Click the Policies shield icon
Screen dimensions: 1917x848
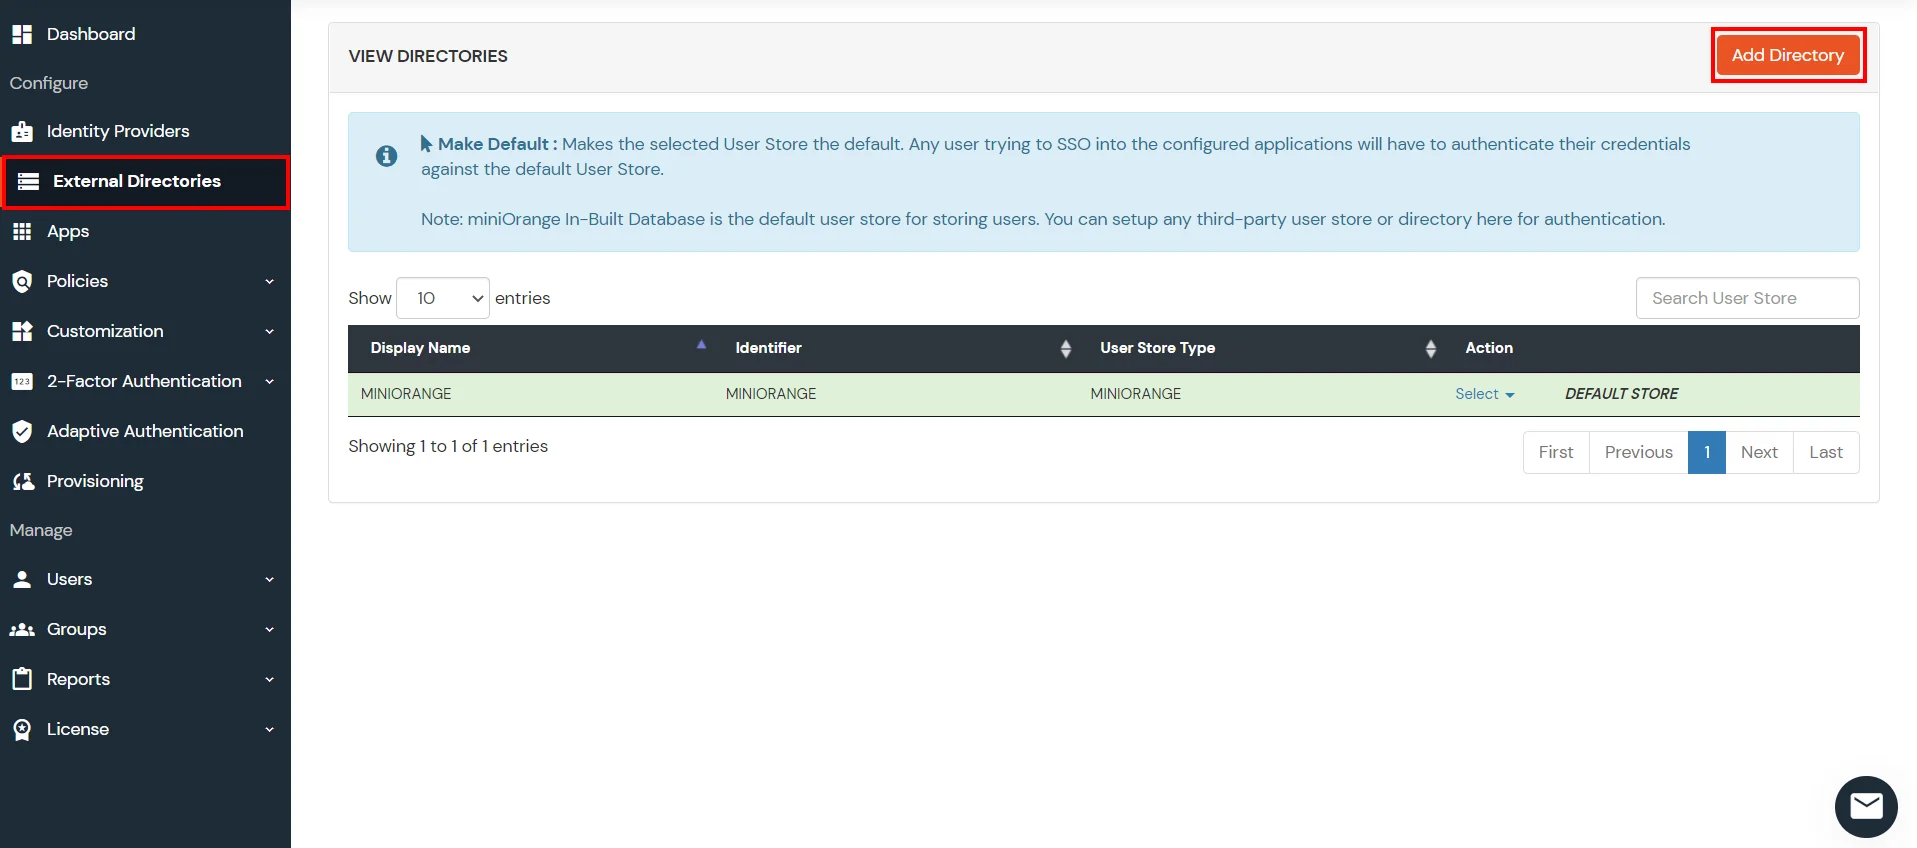pyautogui.click(x=22, y=281)
